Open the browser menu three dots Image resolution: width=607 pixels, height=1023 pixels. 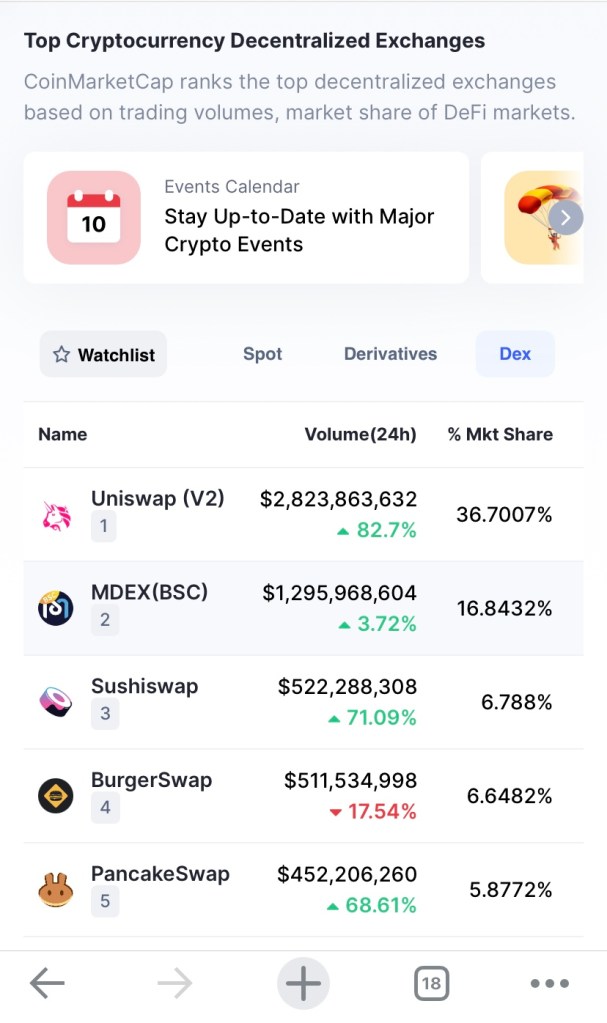coord(549,984)
